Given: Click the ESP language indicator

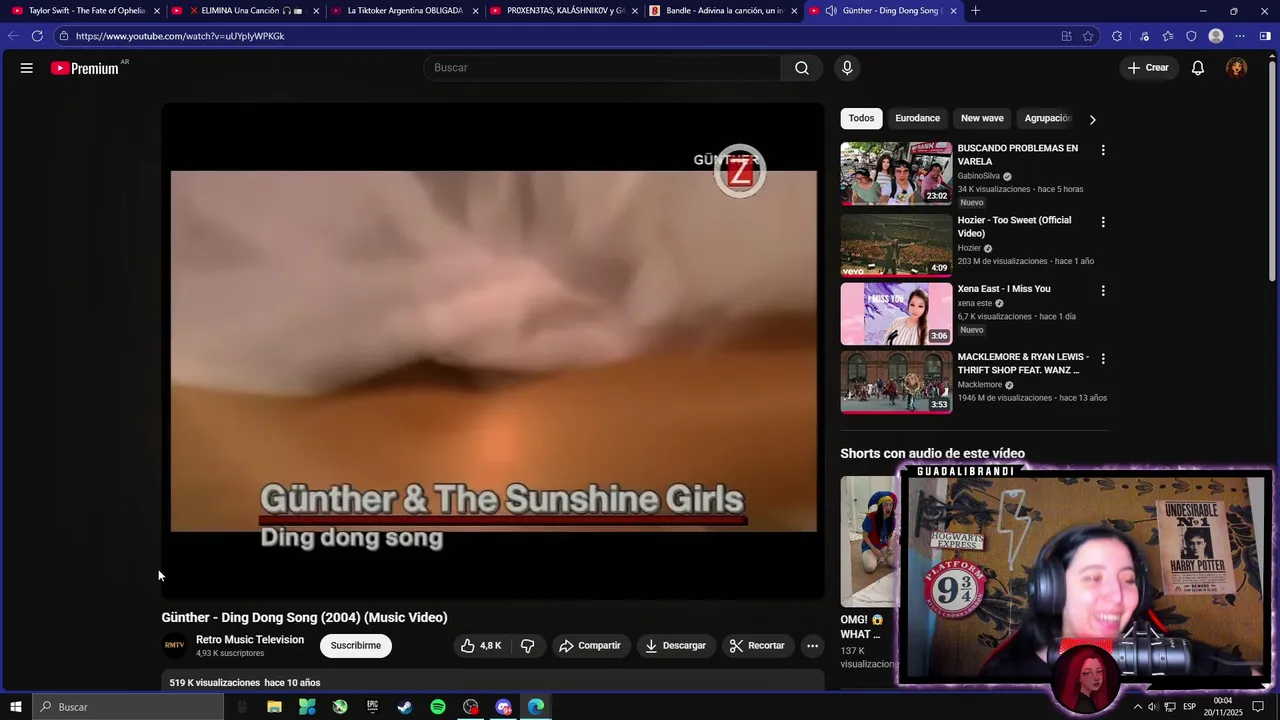Looking at the screenshot, I should pyautogui.click(x=1189, y=707).
